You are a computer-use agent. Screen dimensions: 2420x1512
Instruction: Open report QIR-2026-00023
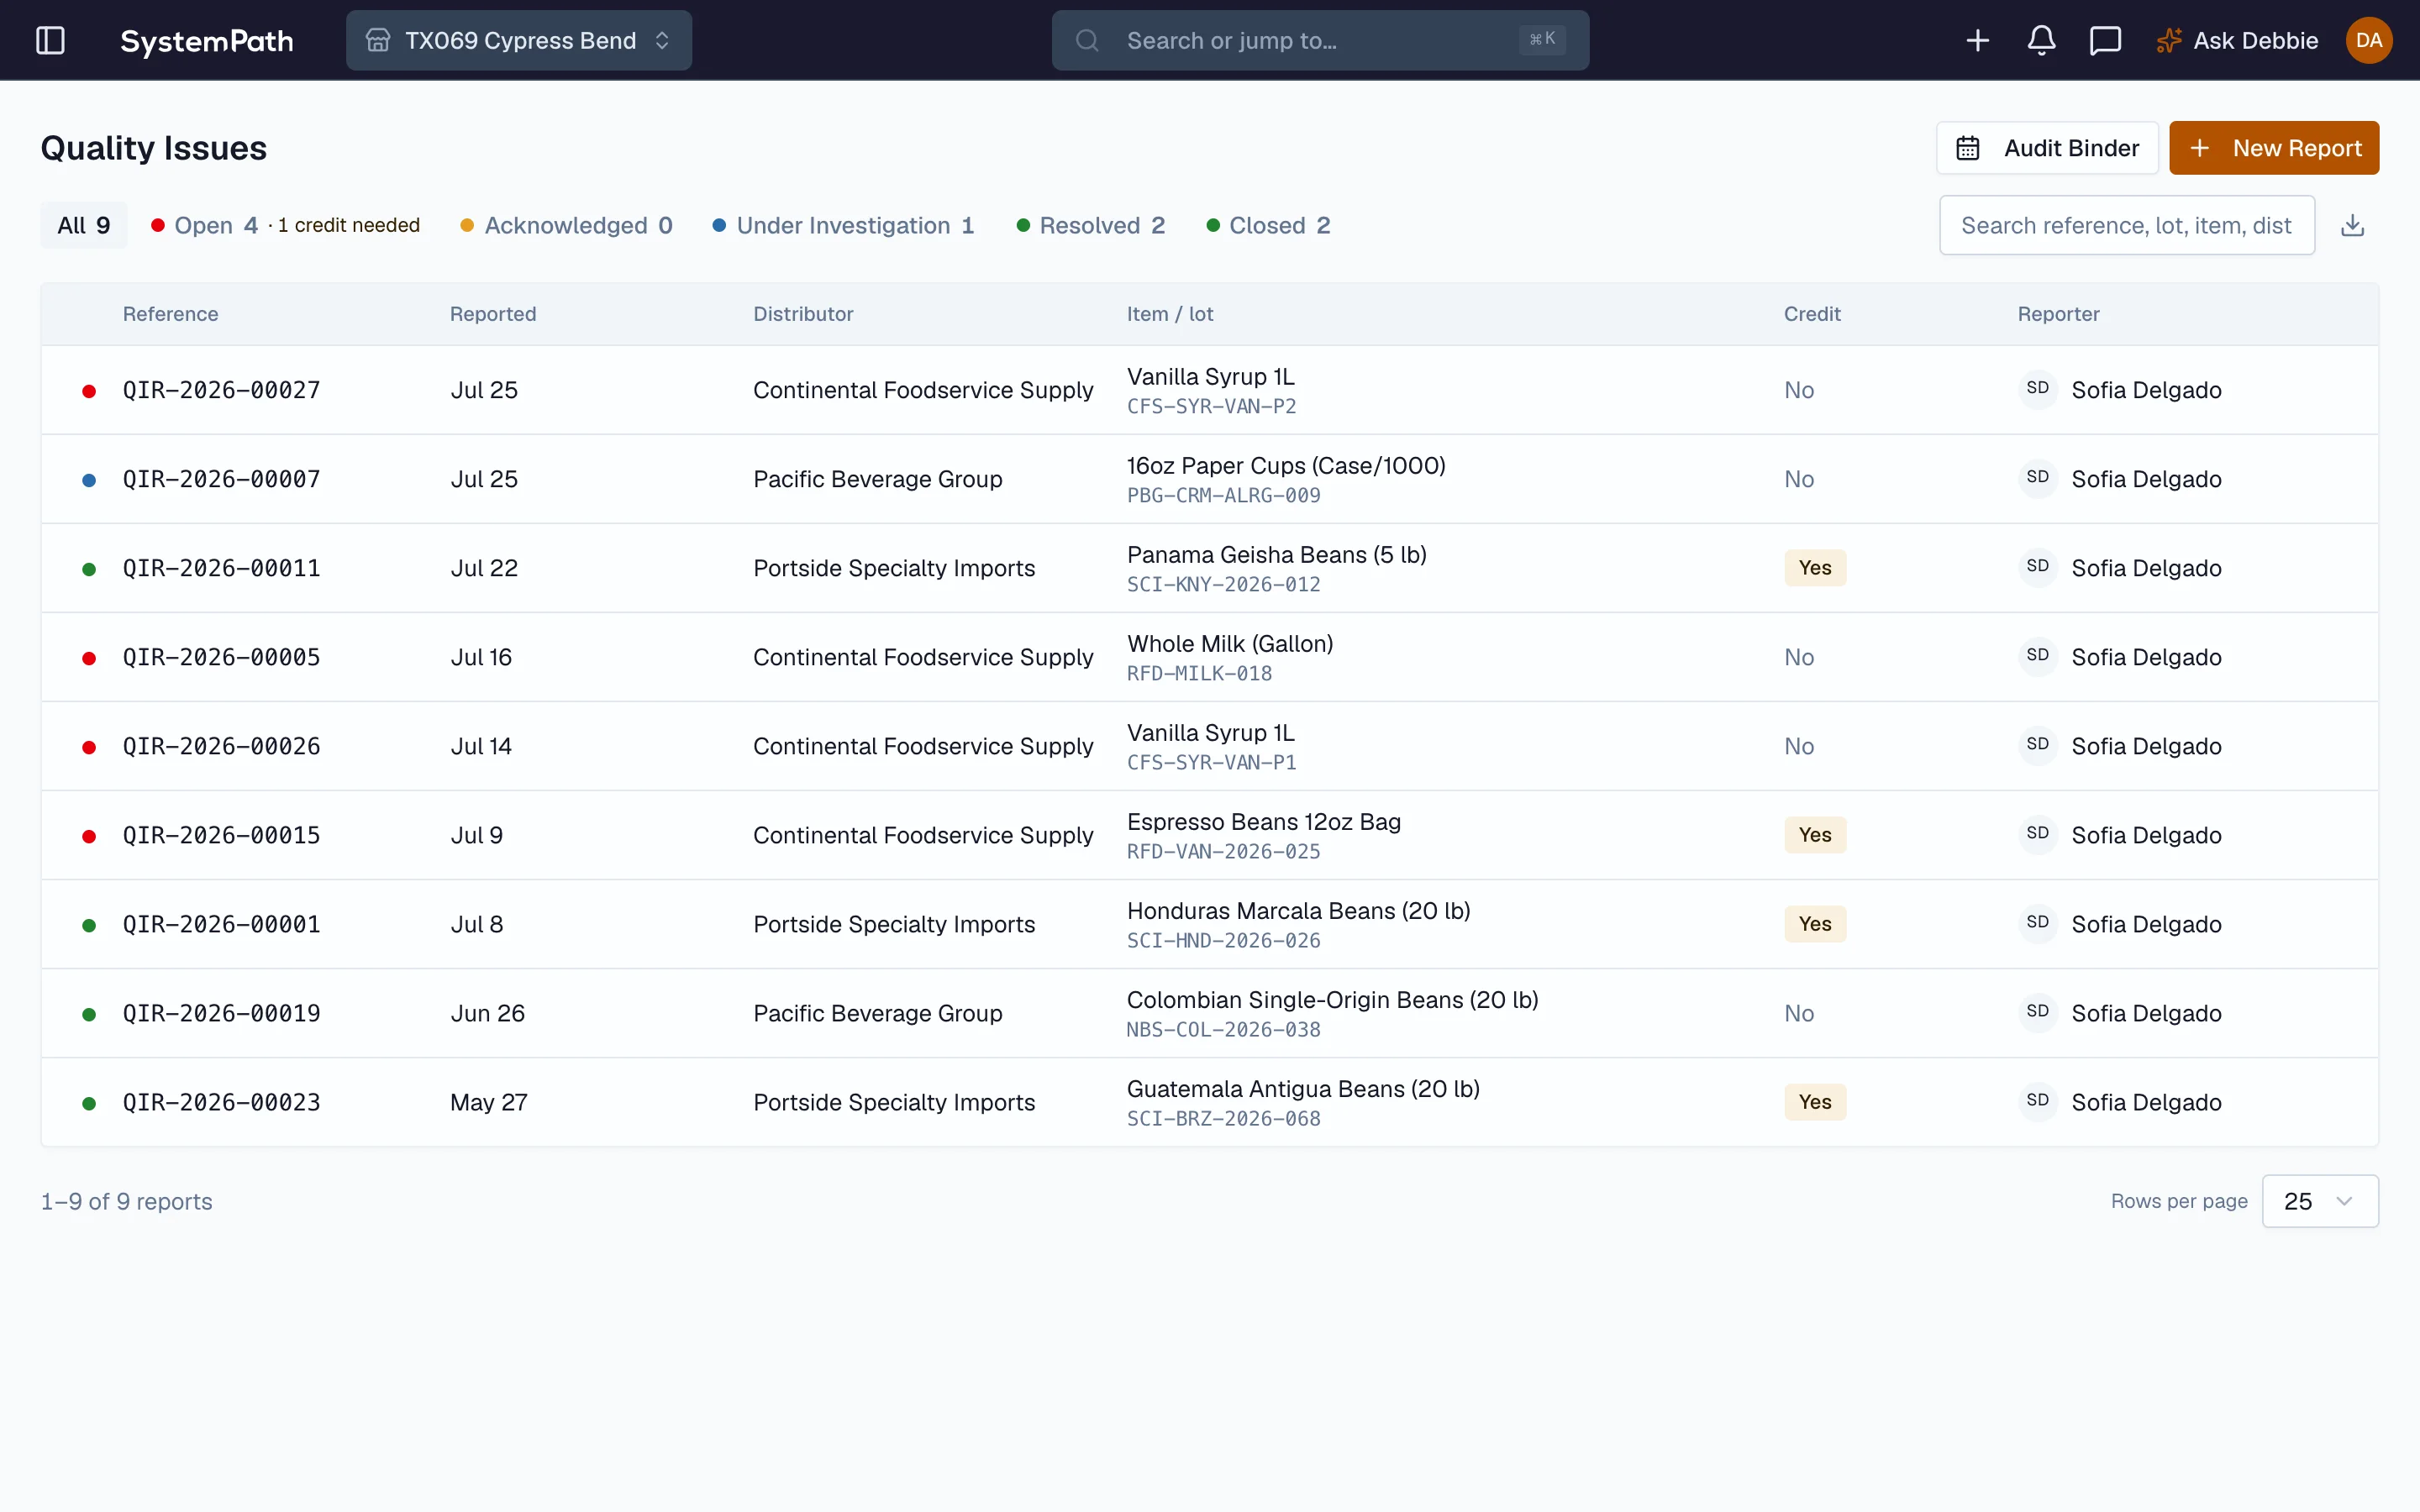click(x=221, y=1102)
